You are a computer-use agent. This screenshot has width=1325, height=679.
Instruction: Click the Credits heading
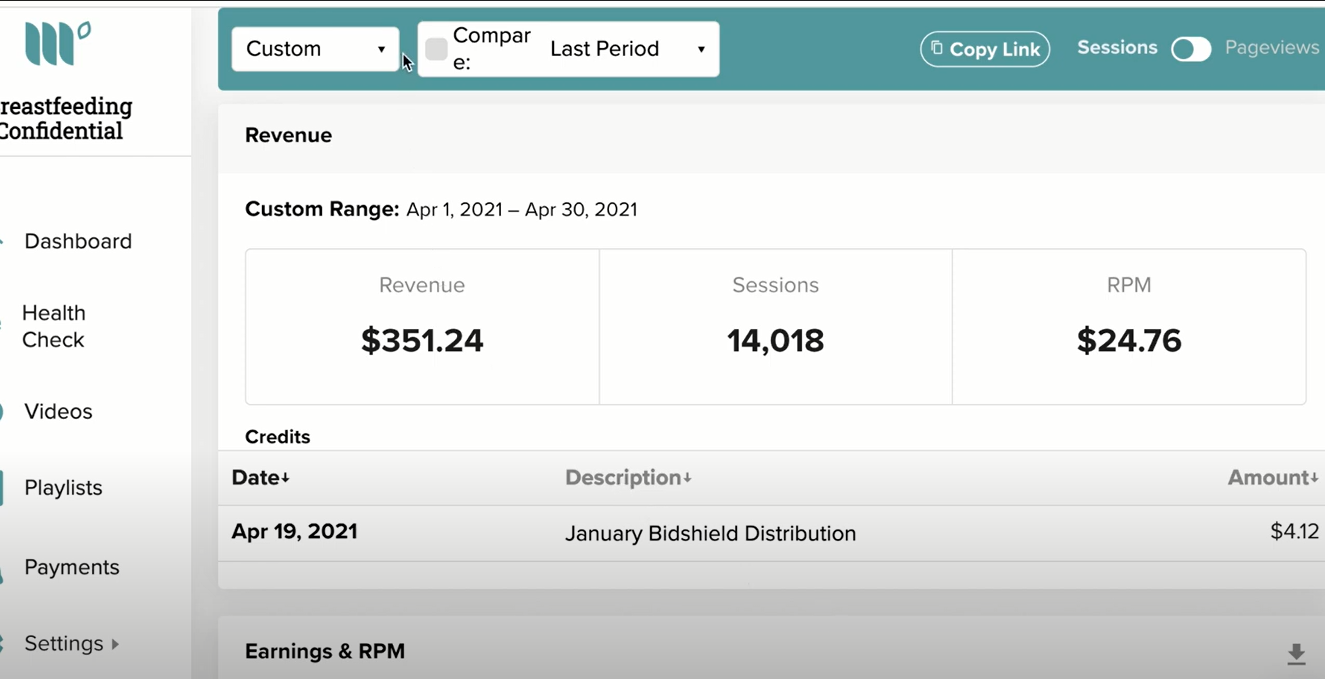click(278, 437)
